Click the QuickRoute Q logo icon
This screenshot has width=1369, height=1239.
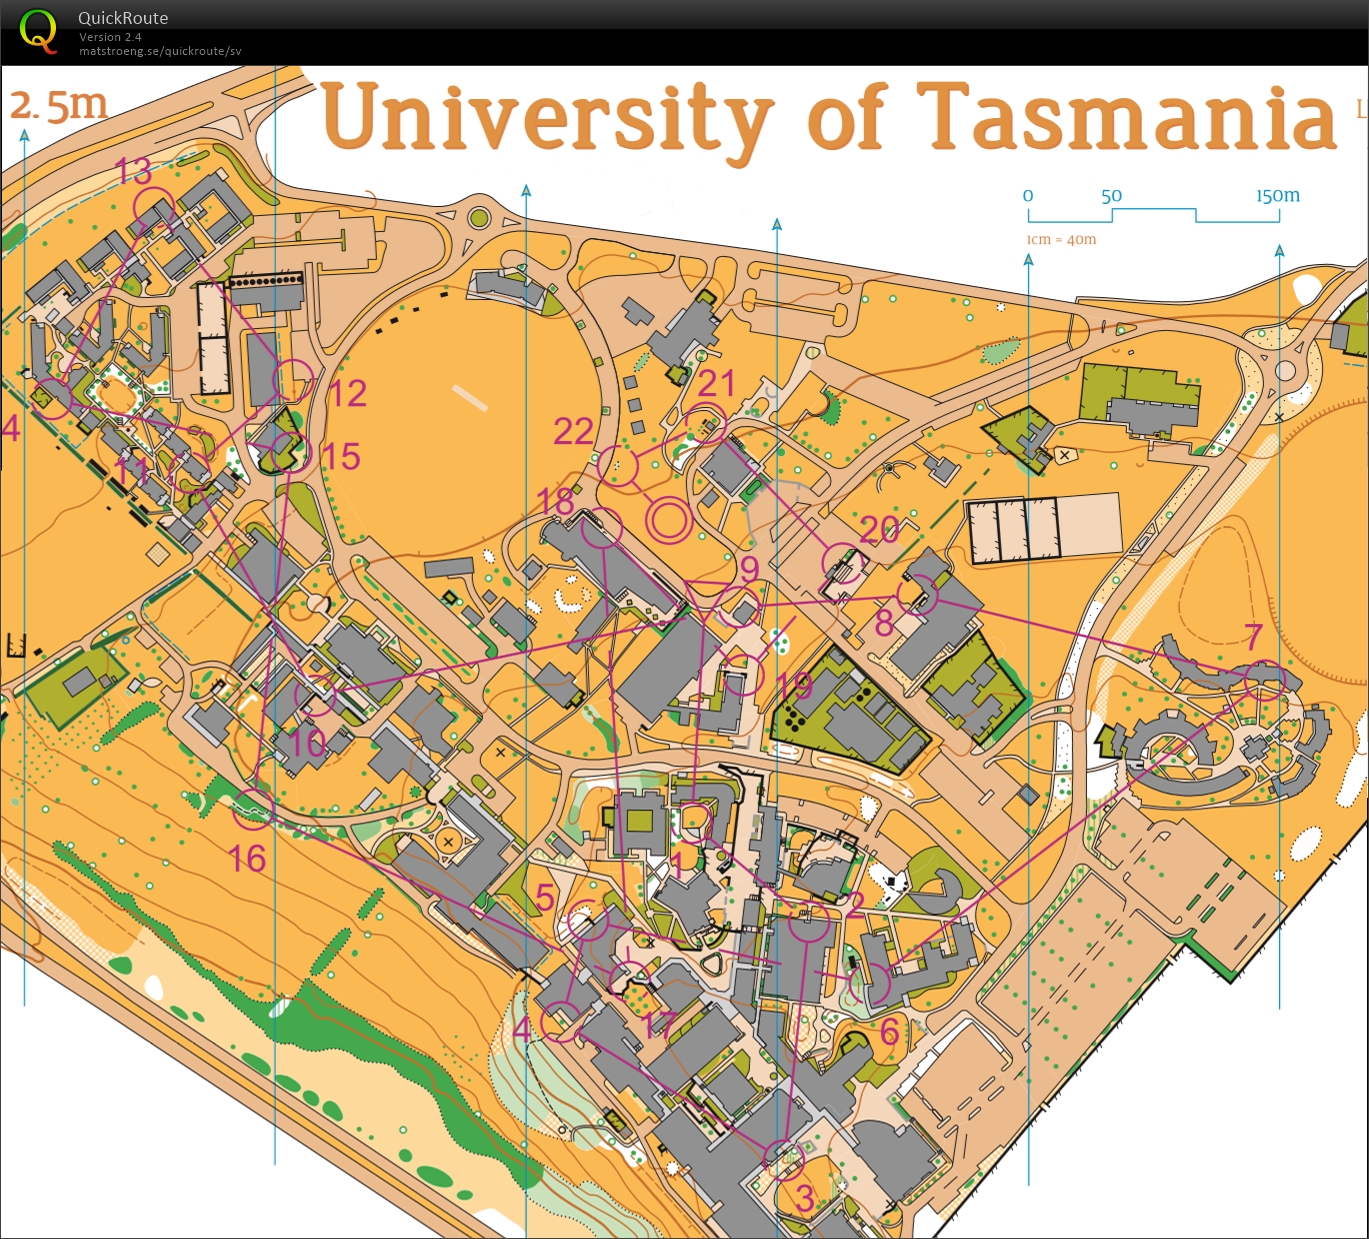[x=38, y=30]
